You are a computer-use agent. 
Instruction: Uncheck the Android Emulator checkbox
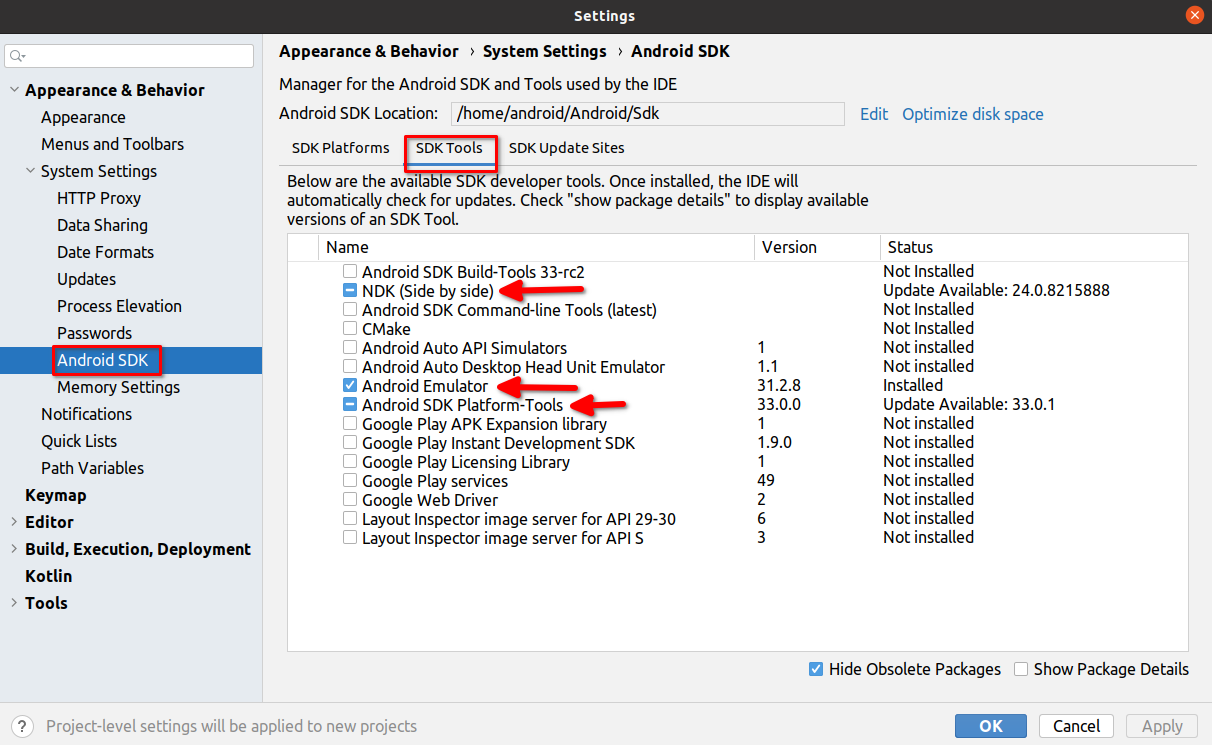[350, 385]
